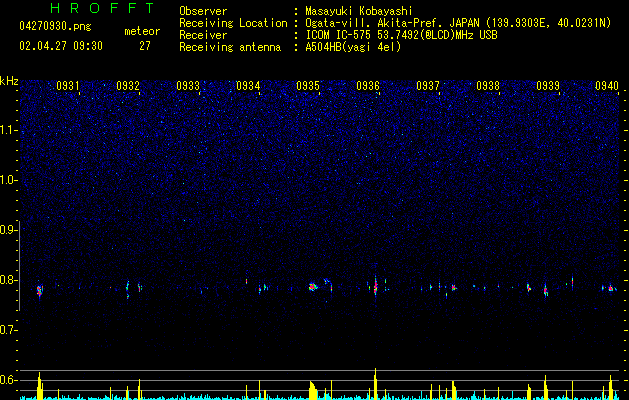The height and width of the screenshot is (400, 629).
Task: Click the 0.7 frequency axis label
Action: coord(7,330)
